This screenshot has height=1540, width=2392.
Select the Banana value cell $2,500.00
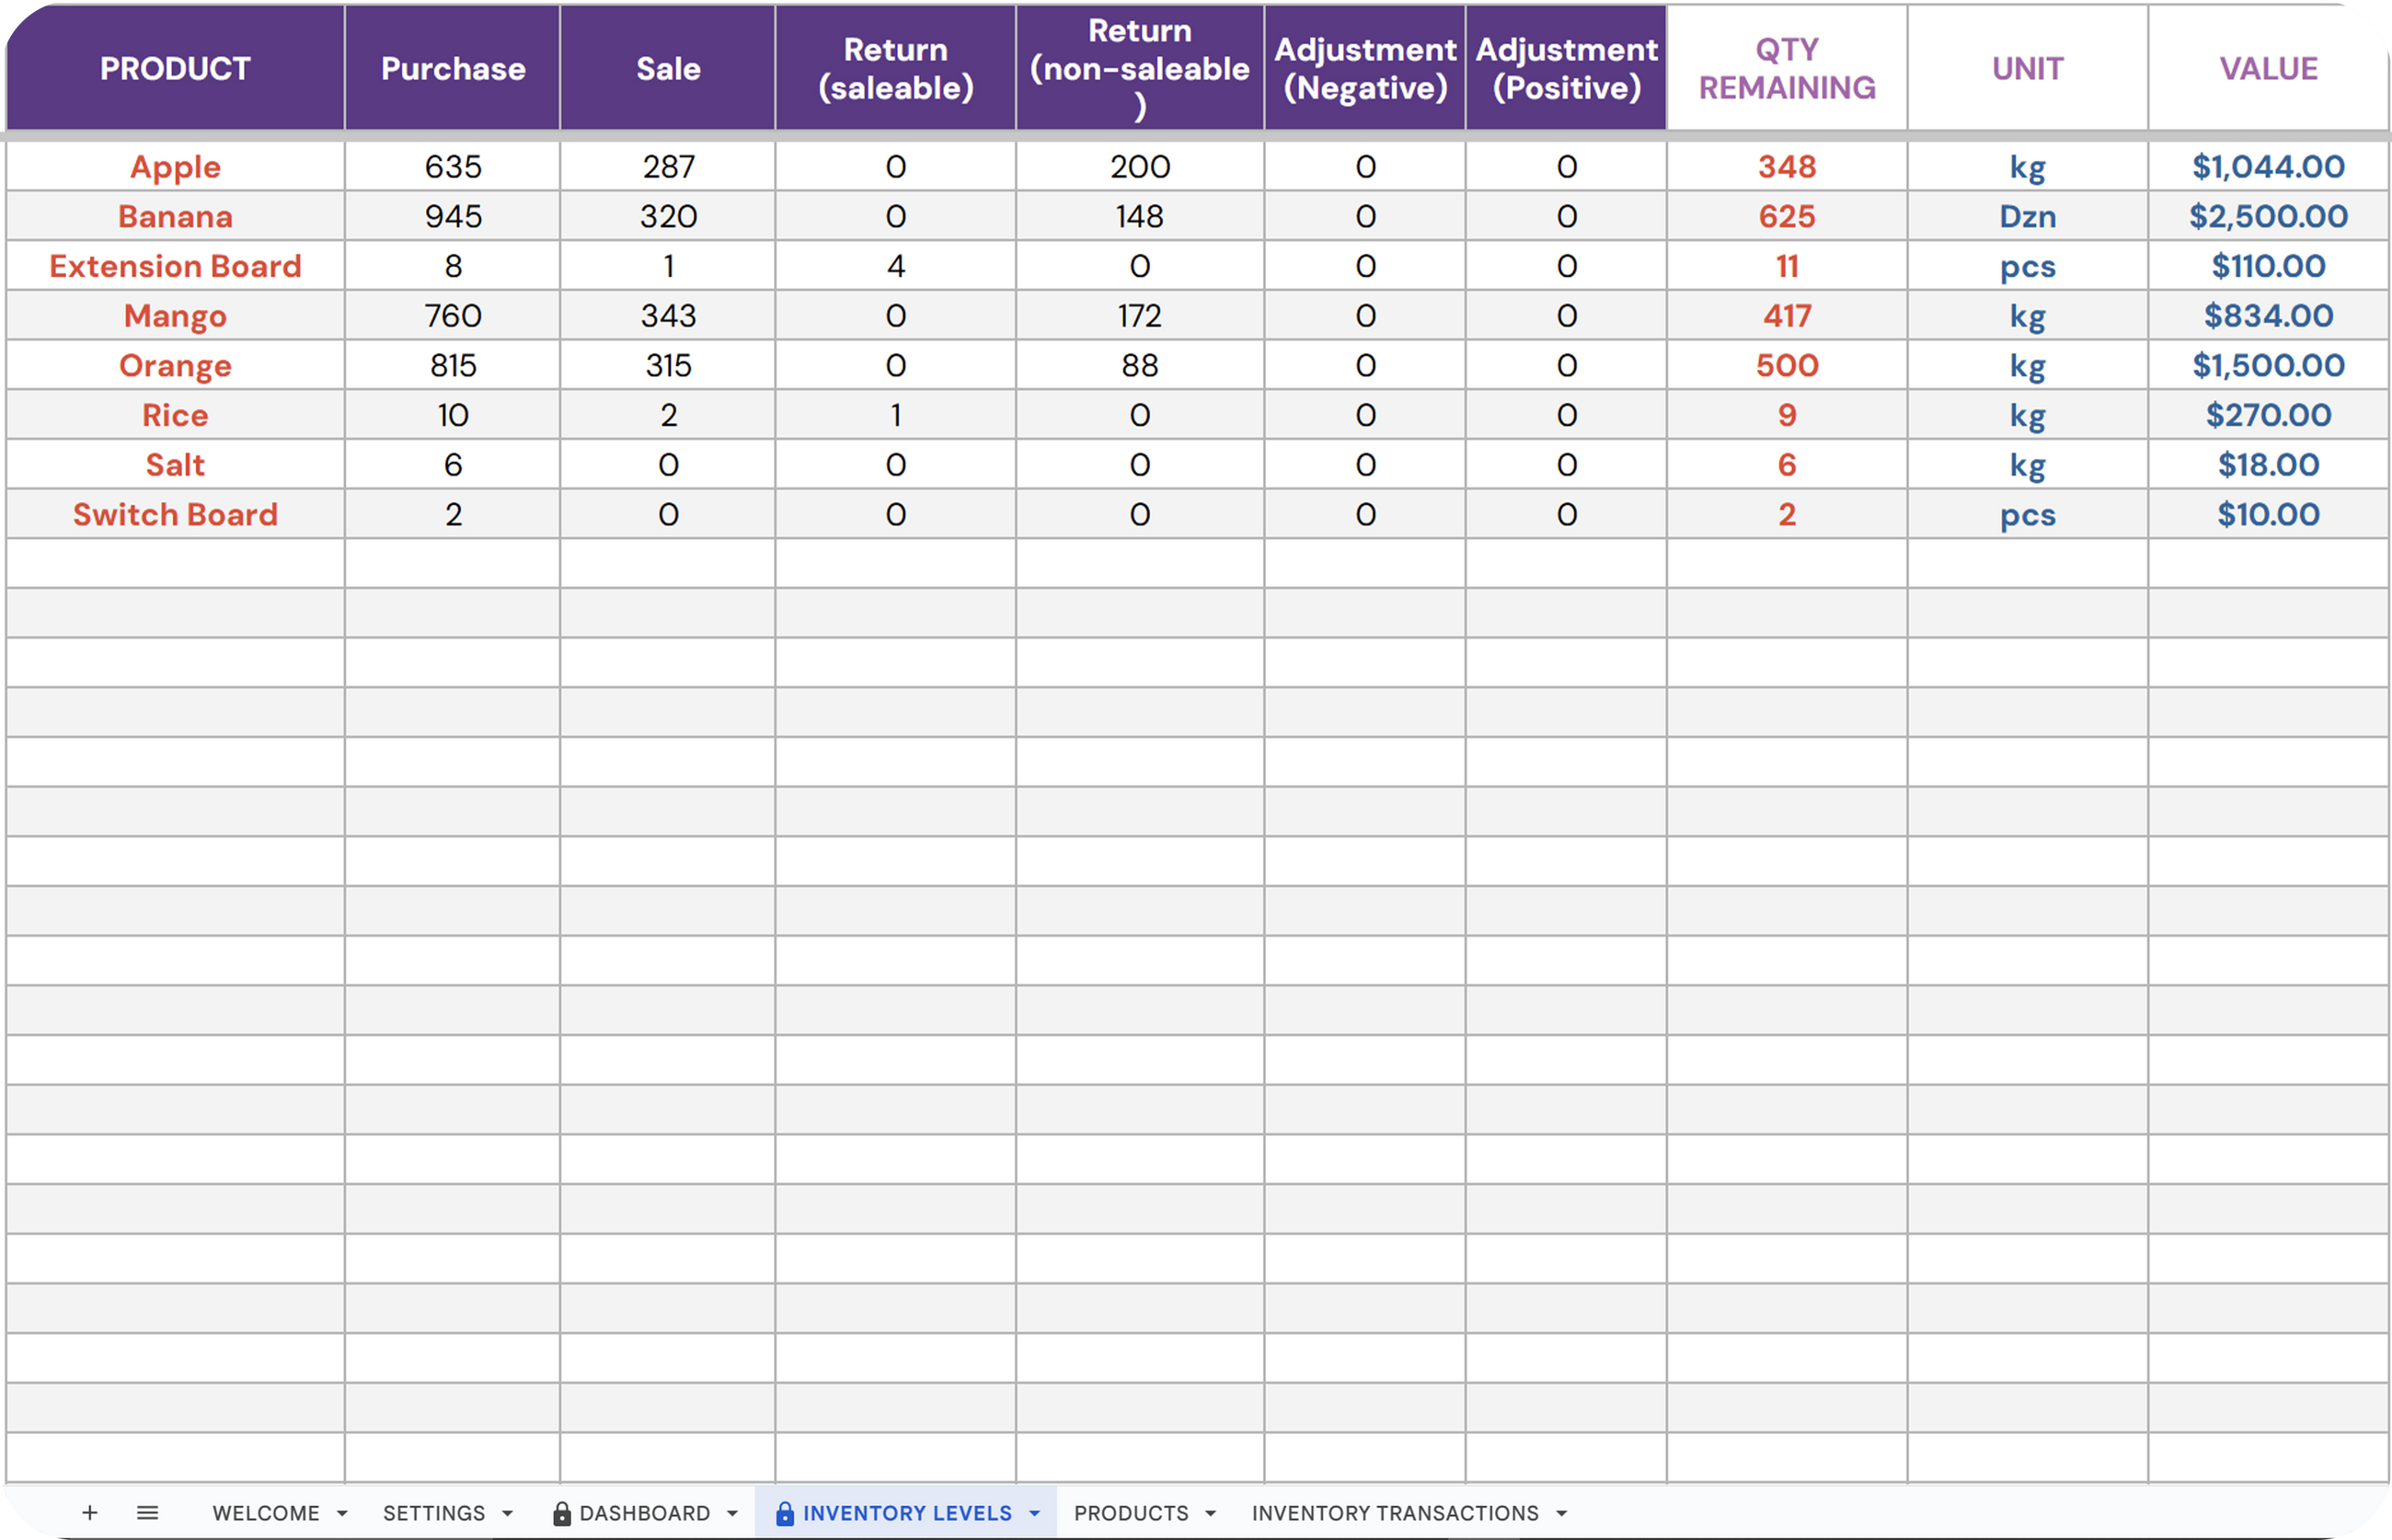[2267, 216]
